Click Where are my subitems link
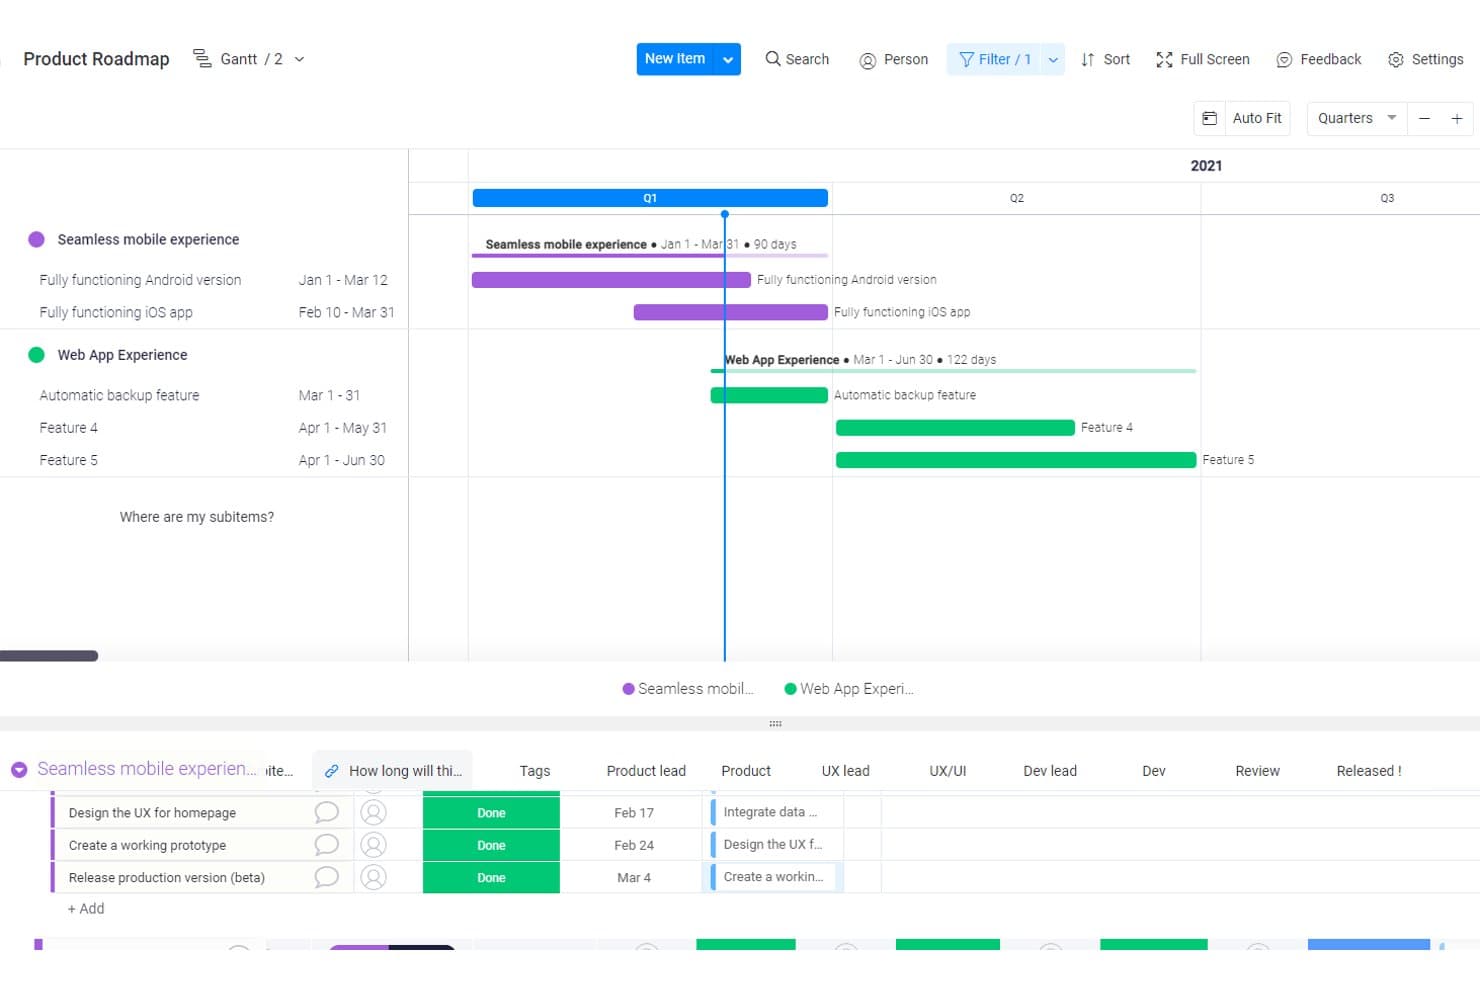This screenshot has height=987, width=1480. tap(197, 517)
